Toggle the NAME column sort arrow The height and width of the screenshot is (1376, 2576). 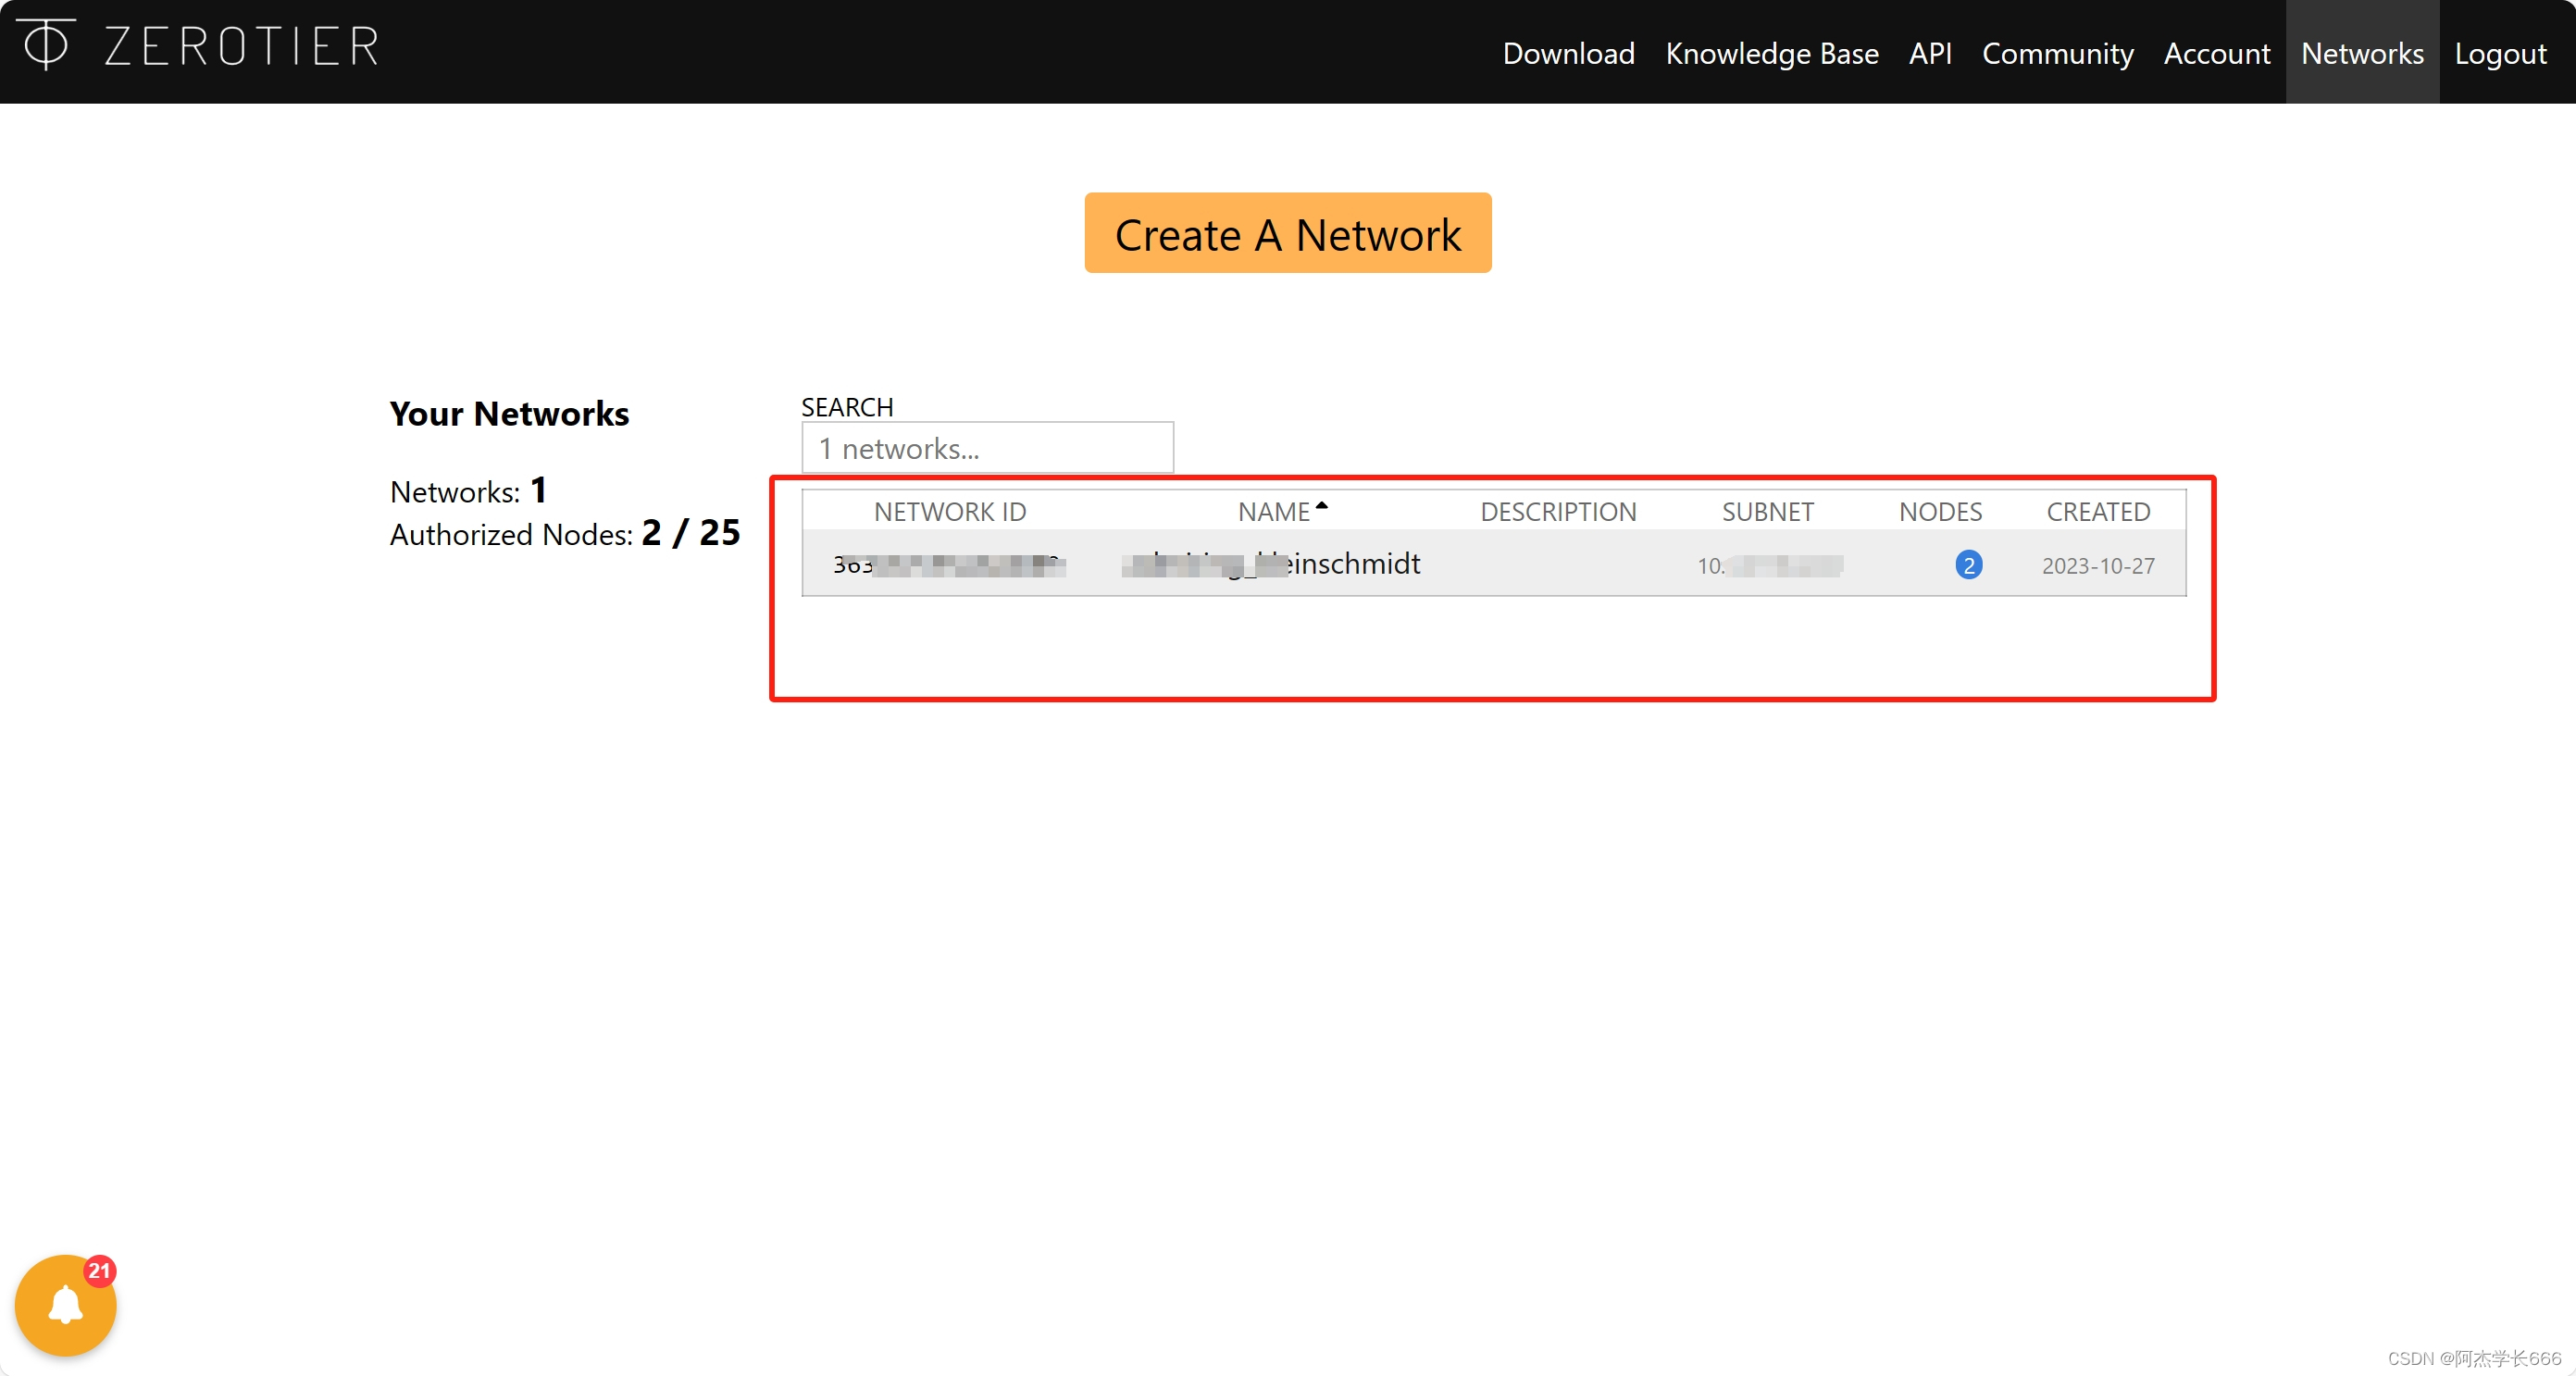(x=1321, y=507)
